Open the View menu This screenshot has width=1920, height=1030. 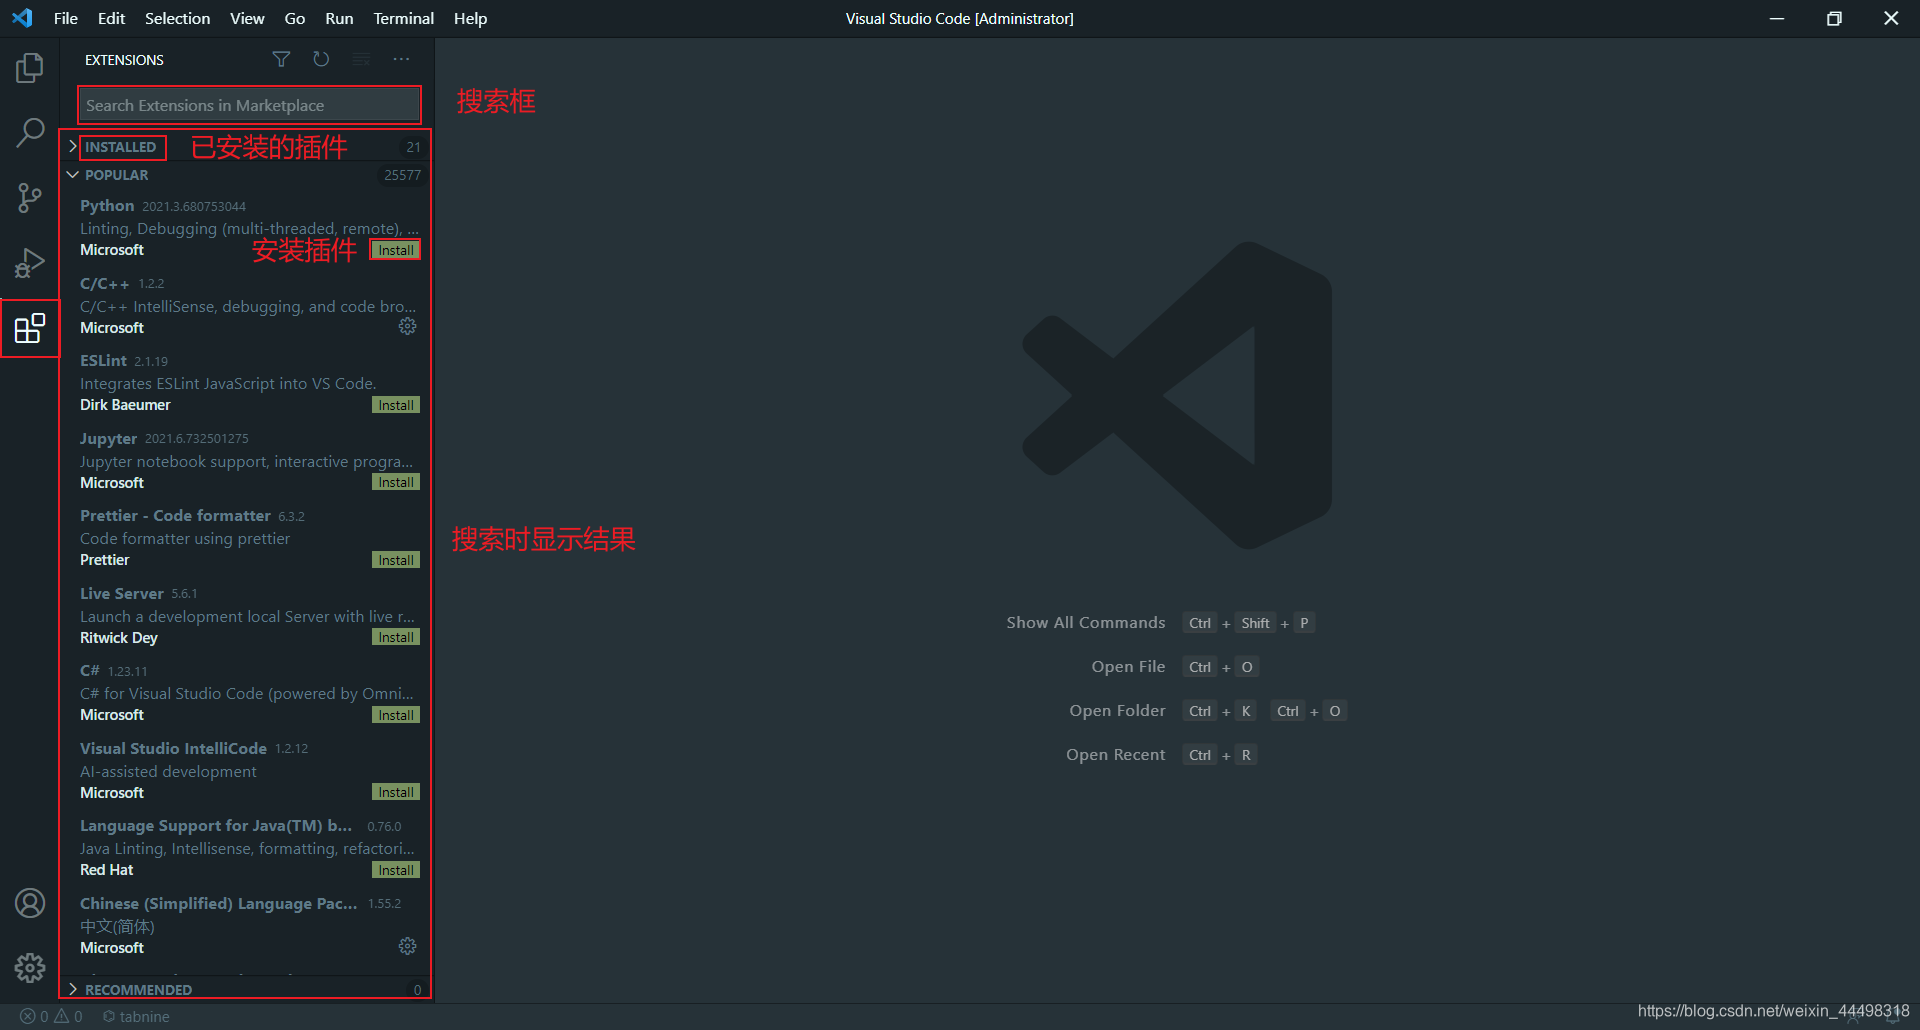coord(247,18)
